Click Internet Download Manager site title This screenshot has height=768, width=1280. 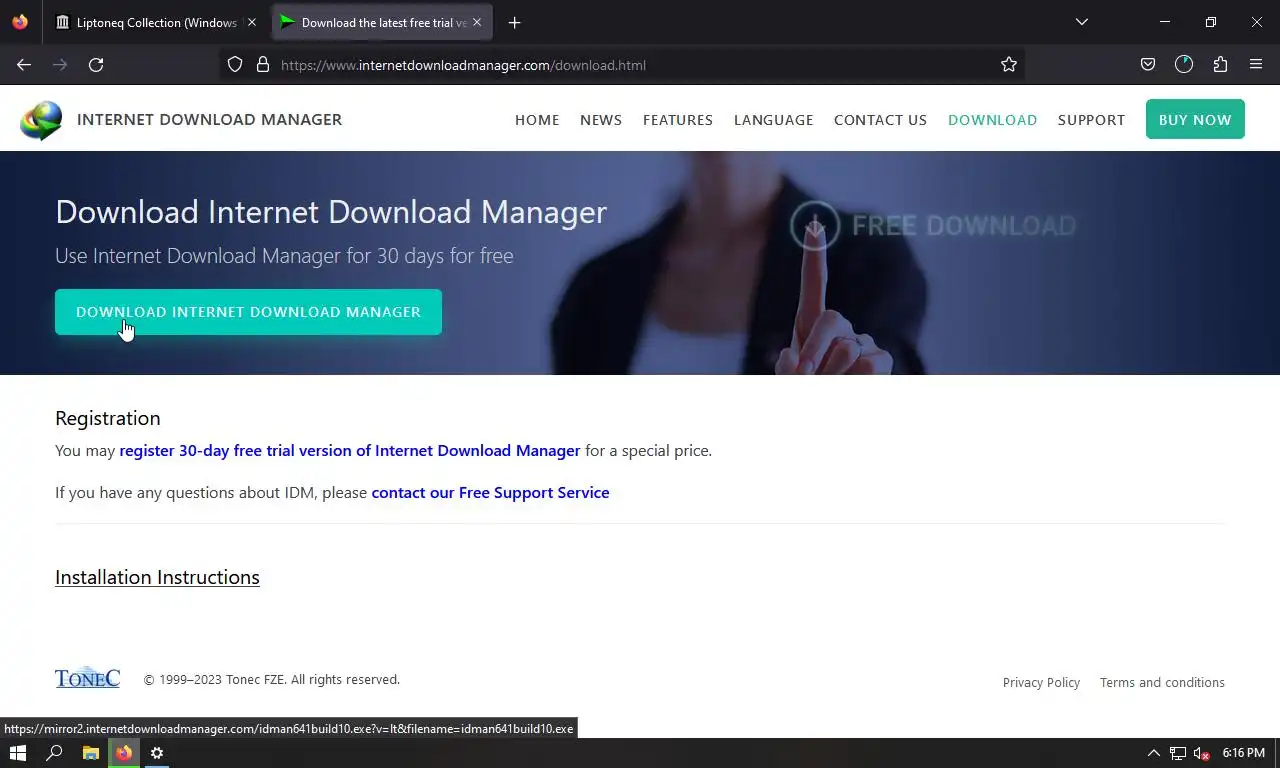click(x=209, y=119)
